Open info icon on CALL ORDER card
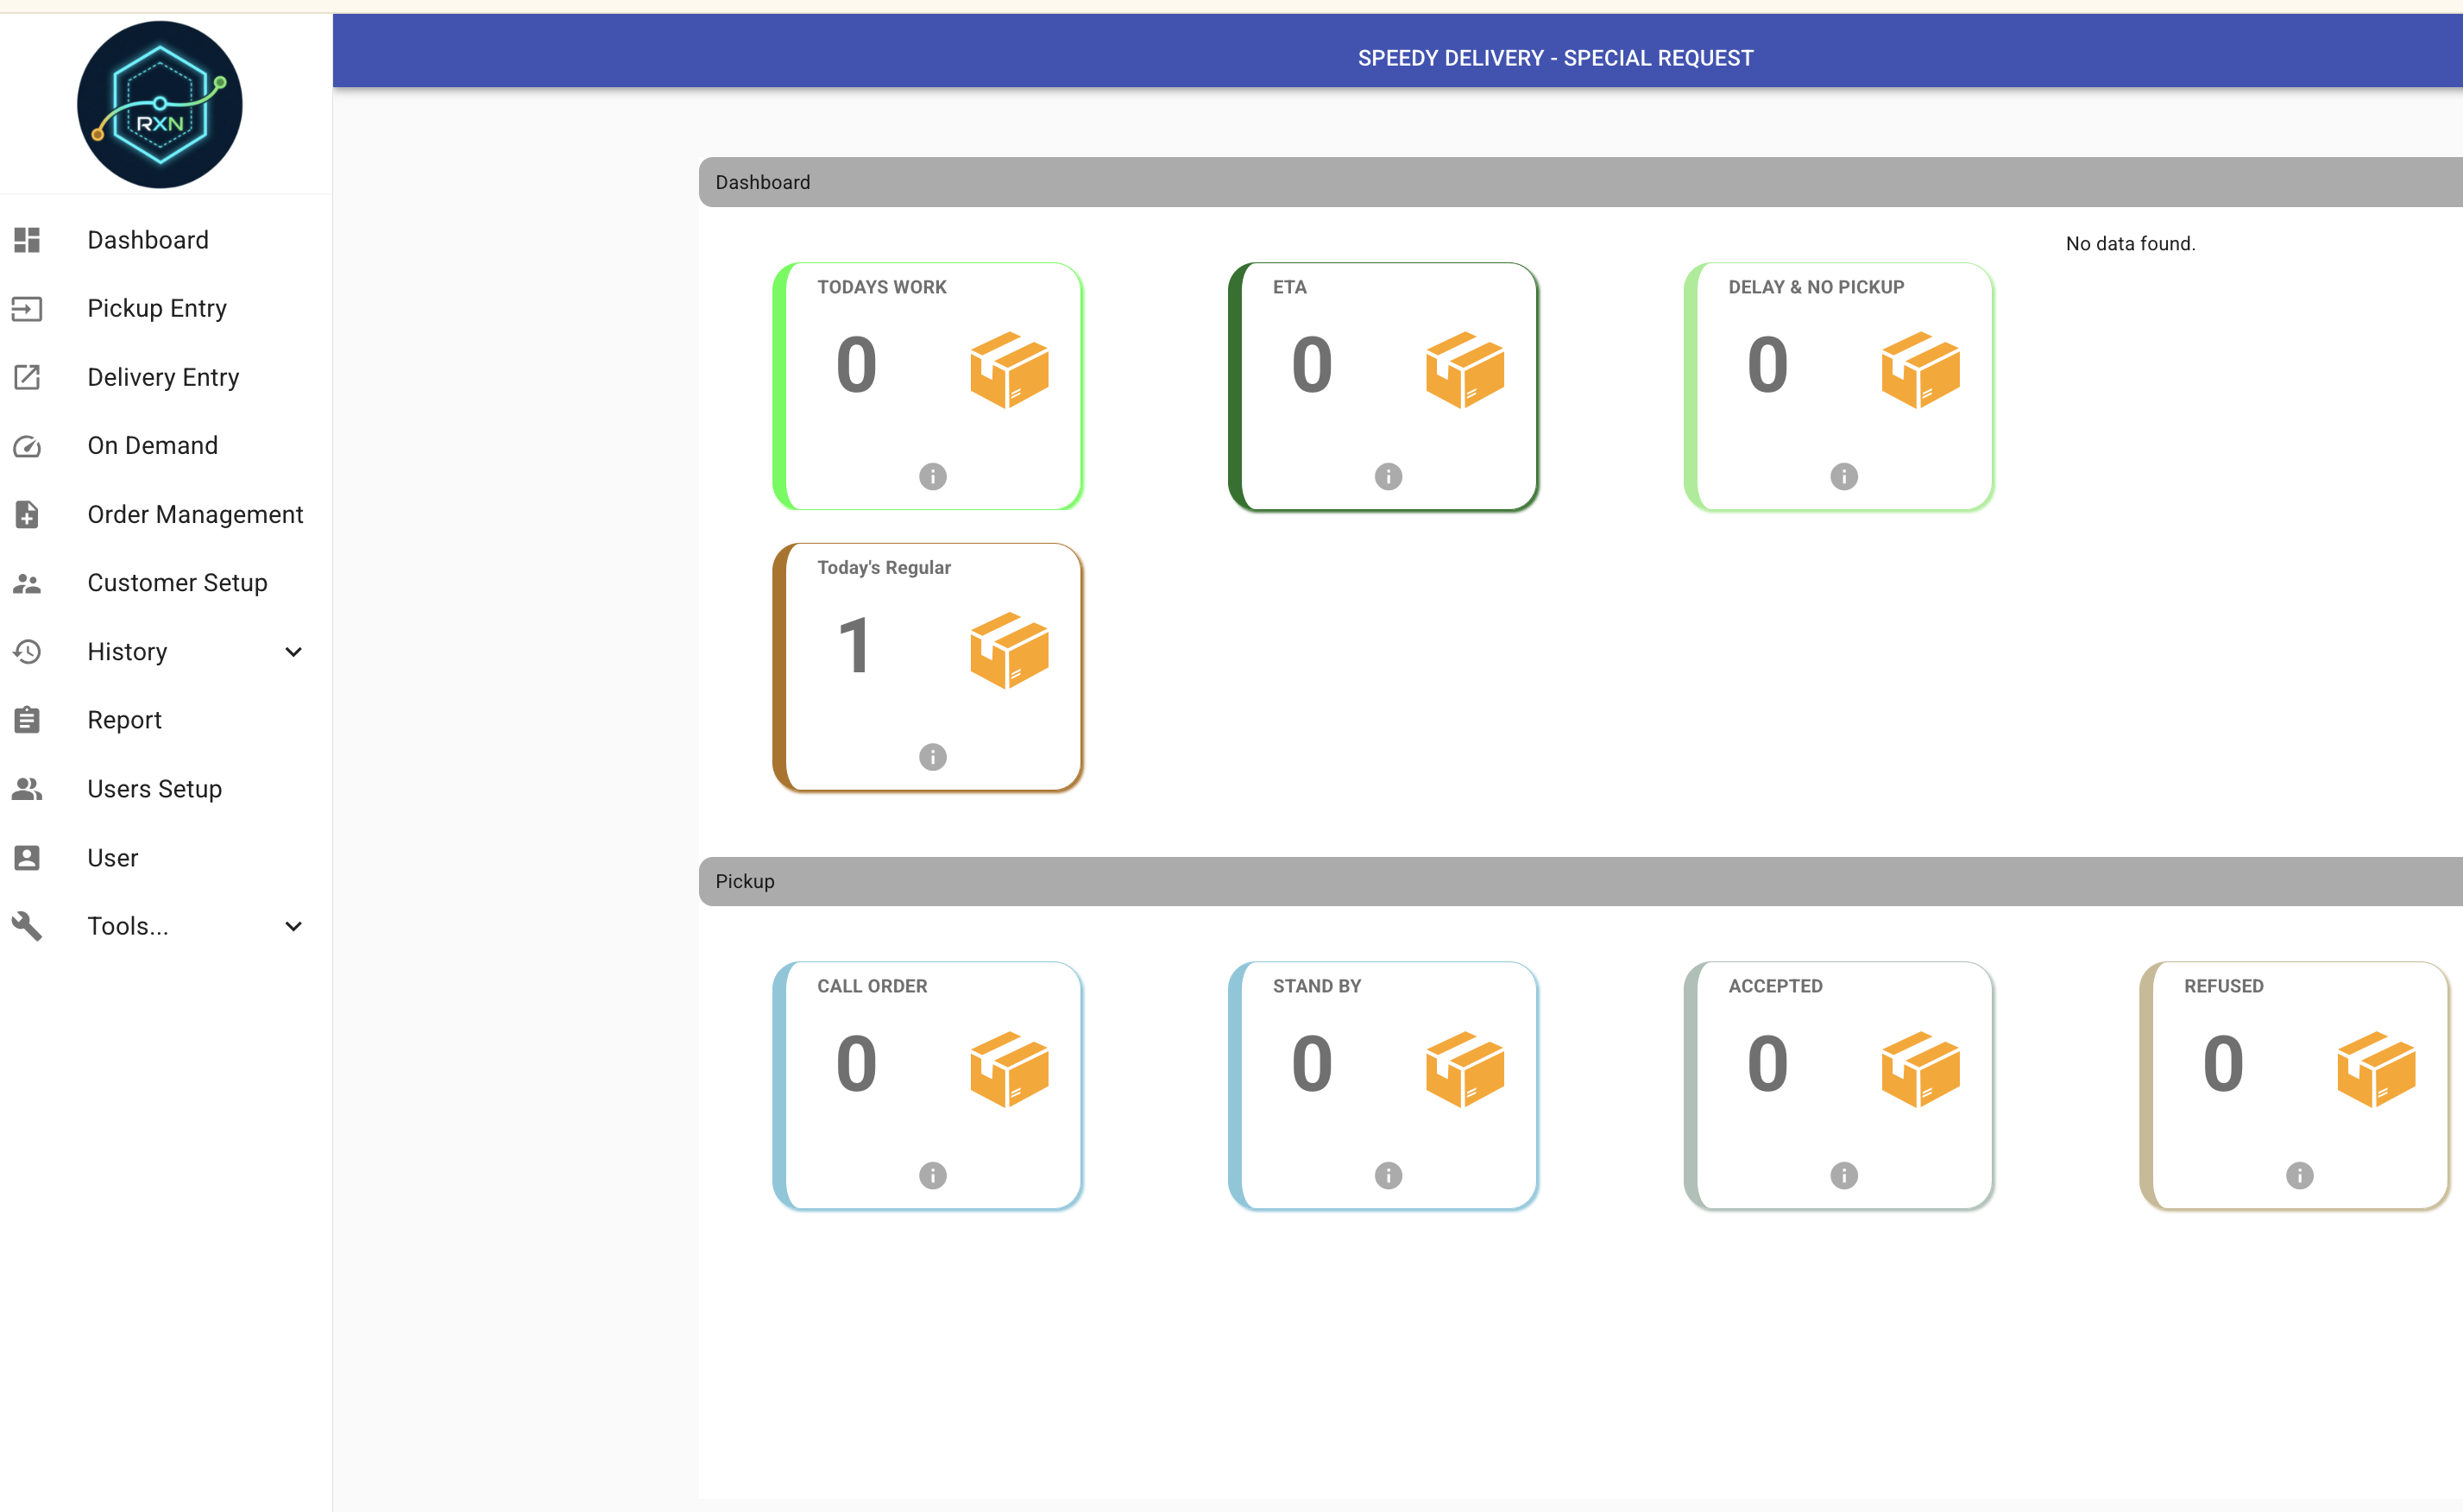 click(x=933, y=1175)
